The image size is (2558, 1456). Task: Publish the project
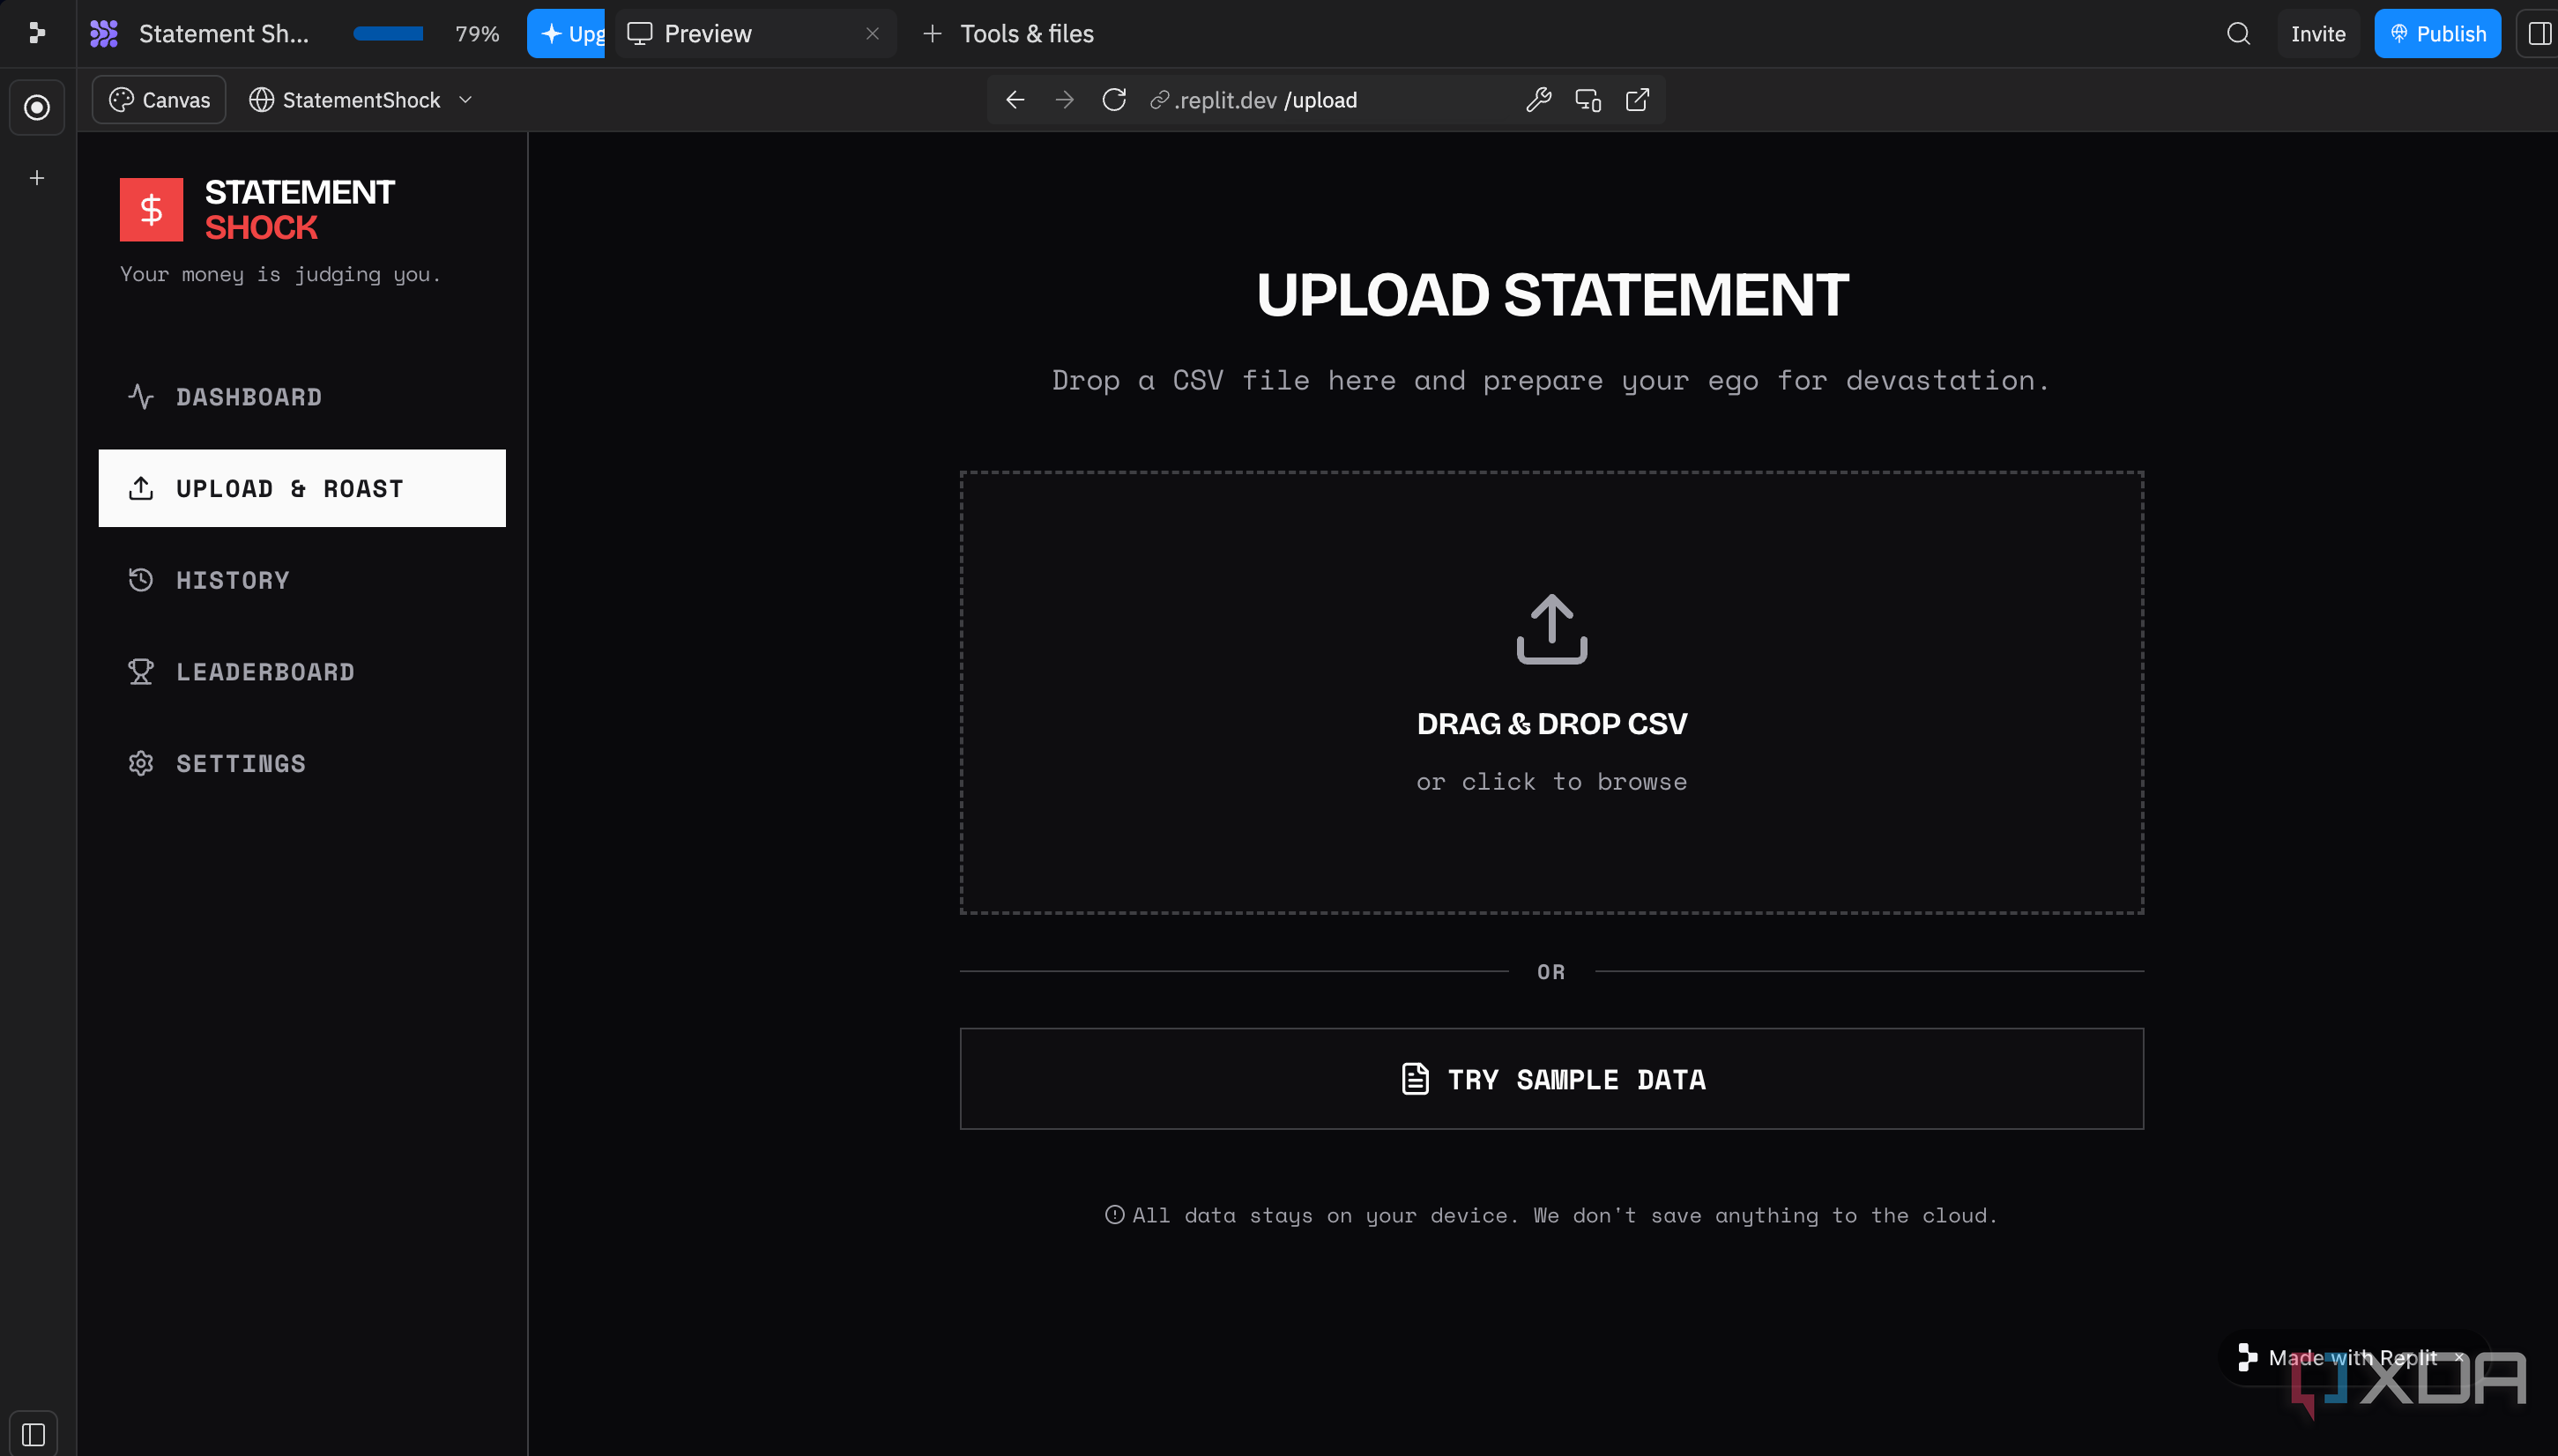2437,34
